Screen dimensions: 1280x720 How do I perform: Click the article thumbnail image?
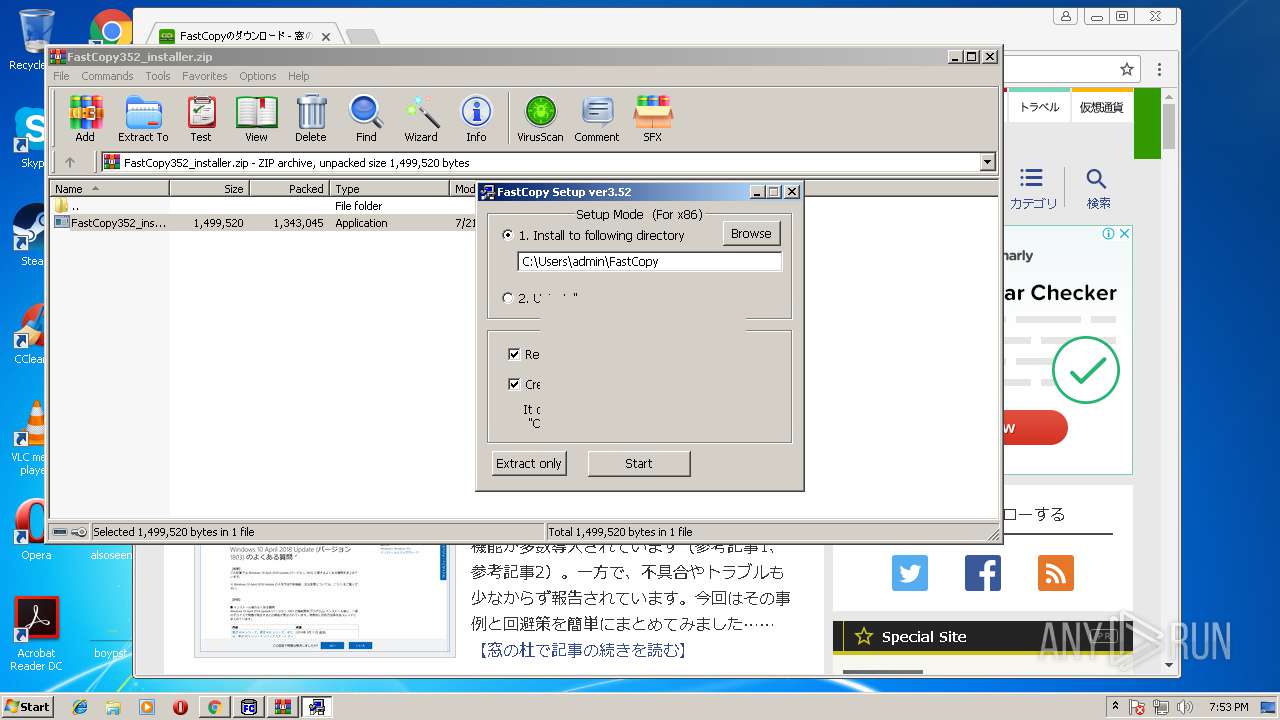325,600
